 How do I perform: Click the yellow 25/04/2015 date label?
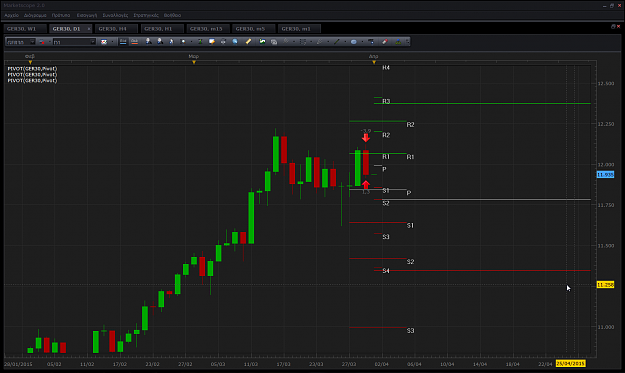click(570, 363)
